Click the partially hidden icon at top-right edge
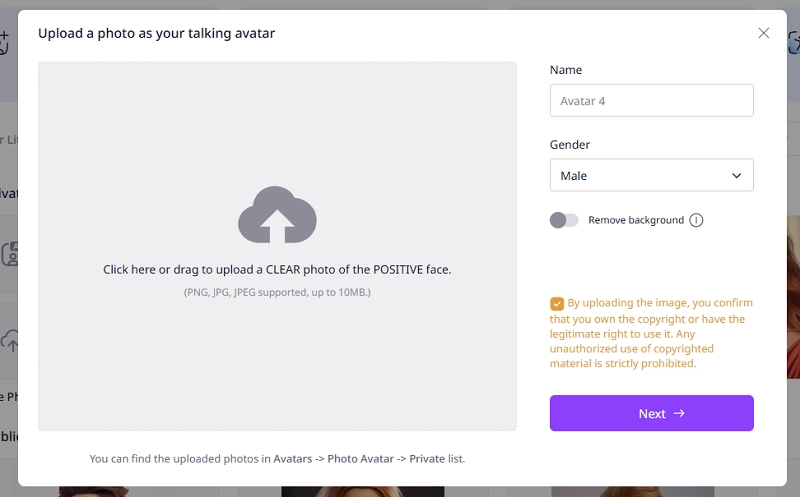The width and height of the screenshot is (800, 497). coord(793,42)
